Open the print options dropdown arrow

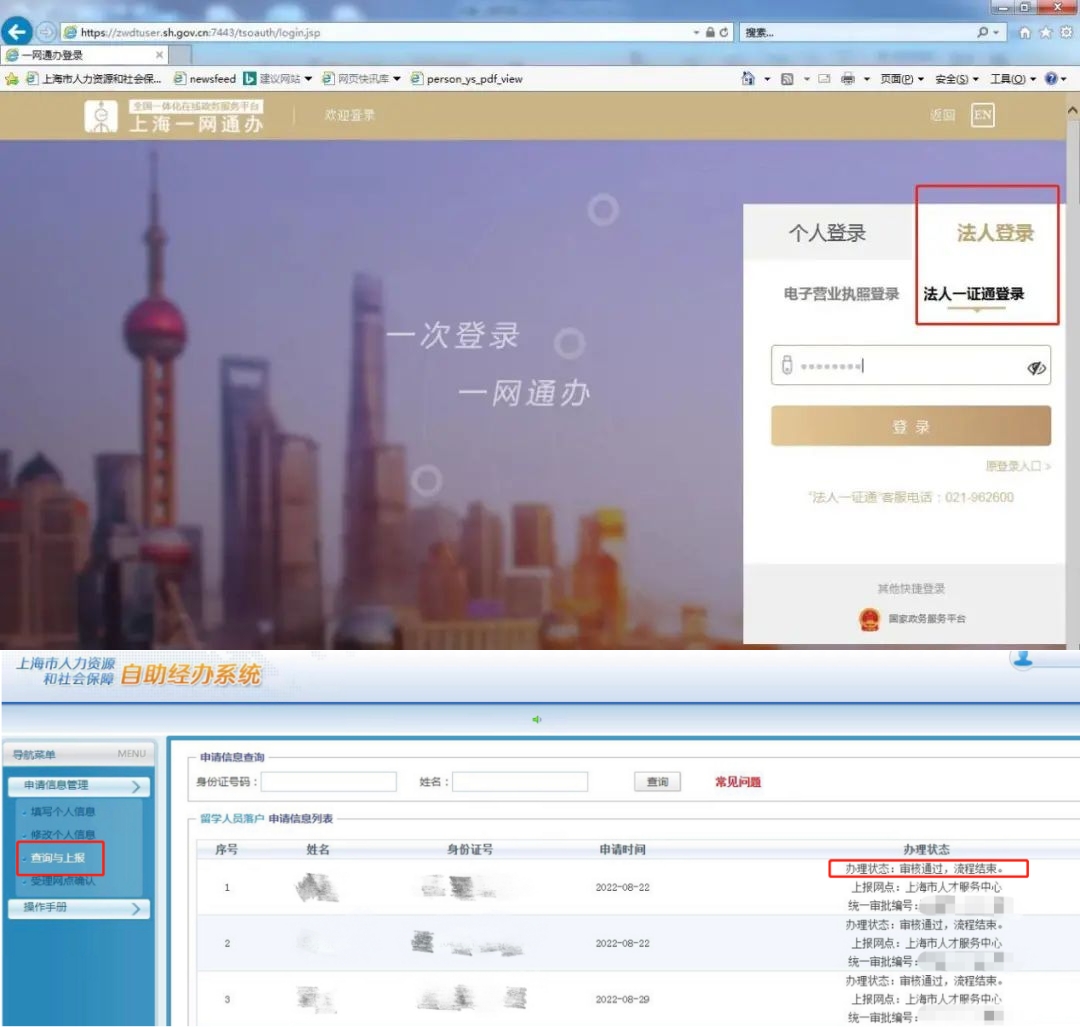(866, 79)
